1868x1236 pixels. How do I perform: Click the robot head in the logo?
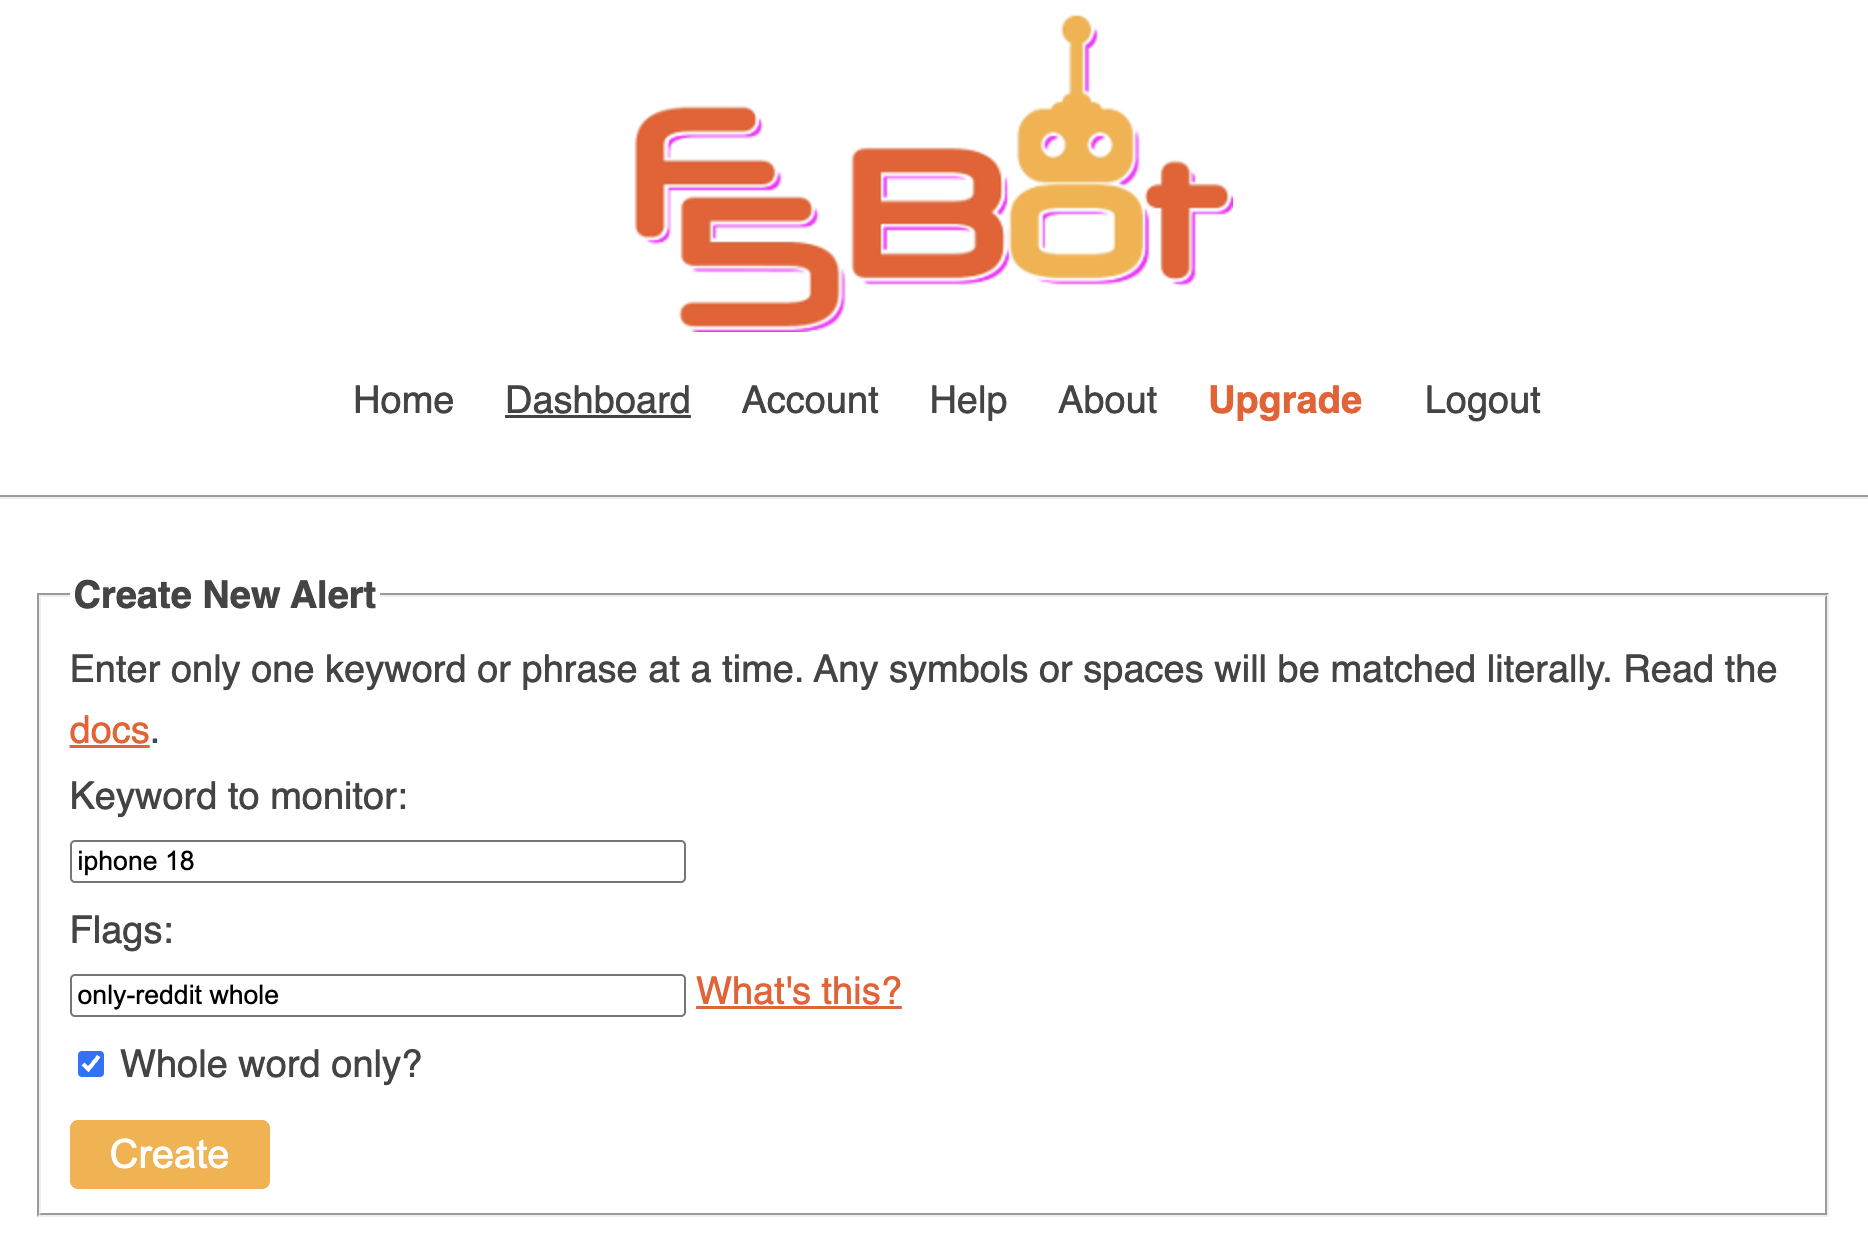1074,145
